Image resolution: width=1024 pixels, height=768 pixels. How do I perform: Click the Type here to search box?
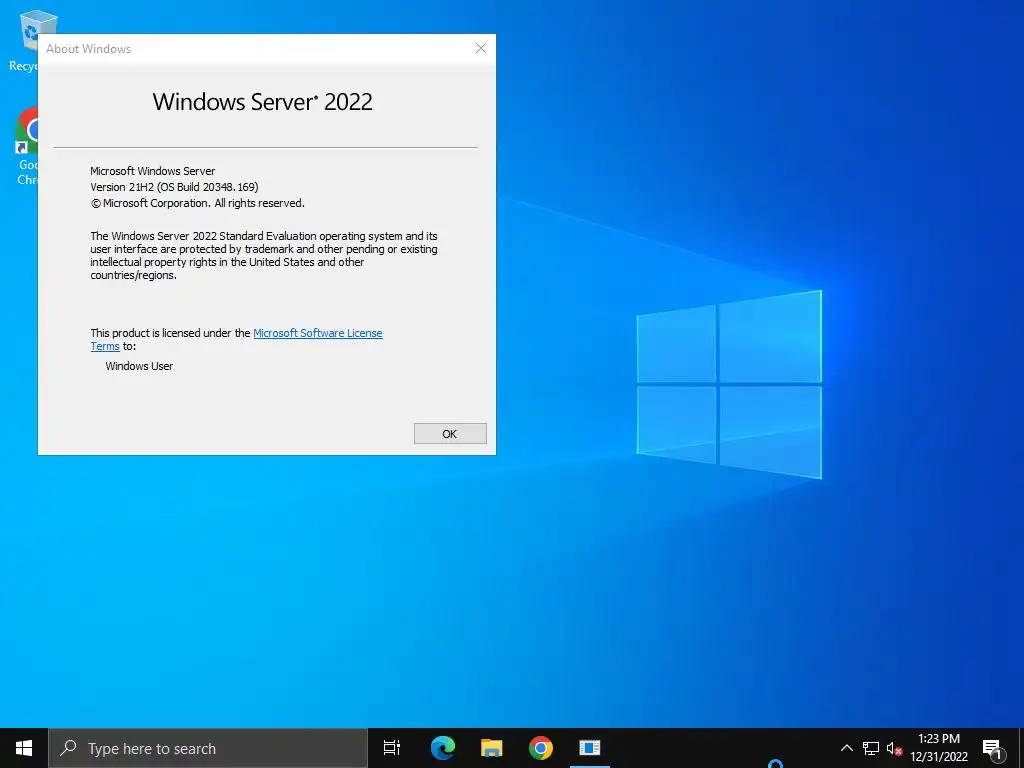point(208,748)
